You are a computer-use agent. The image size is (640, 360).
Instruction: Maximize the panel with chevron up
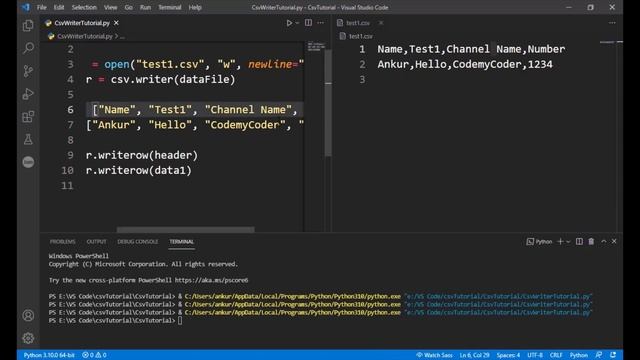pos(604,242)
